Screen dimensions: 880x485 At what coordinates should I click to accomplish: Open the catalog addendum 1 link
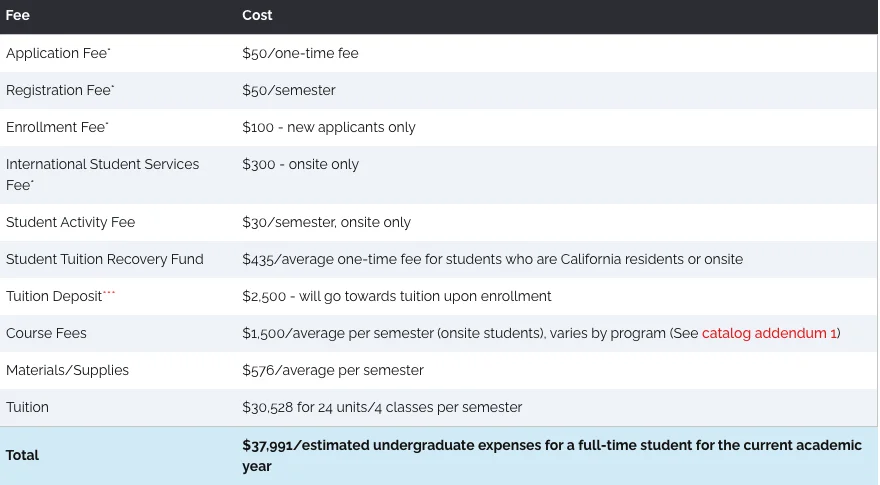click(x=770, y=333)
